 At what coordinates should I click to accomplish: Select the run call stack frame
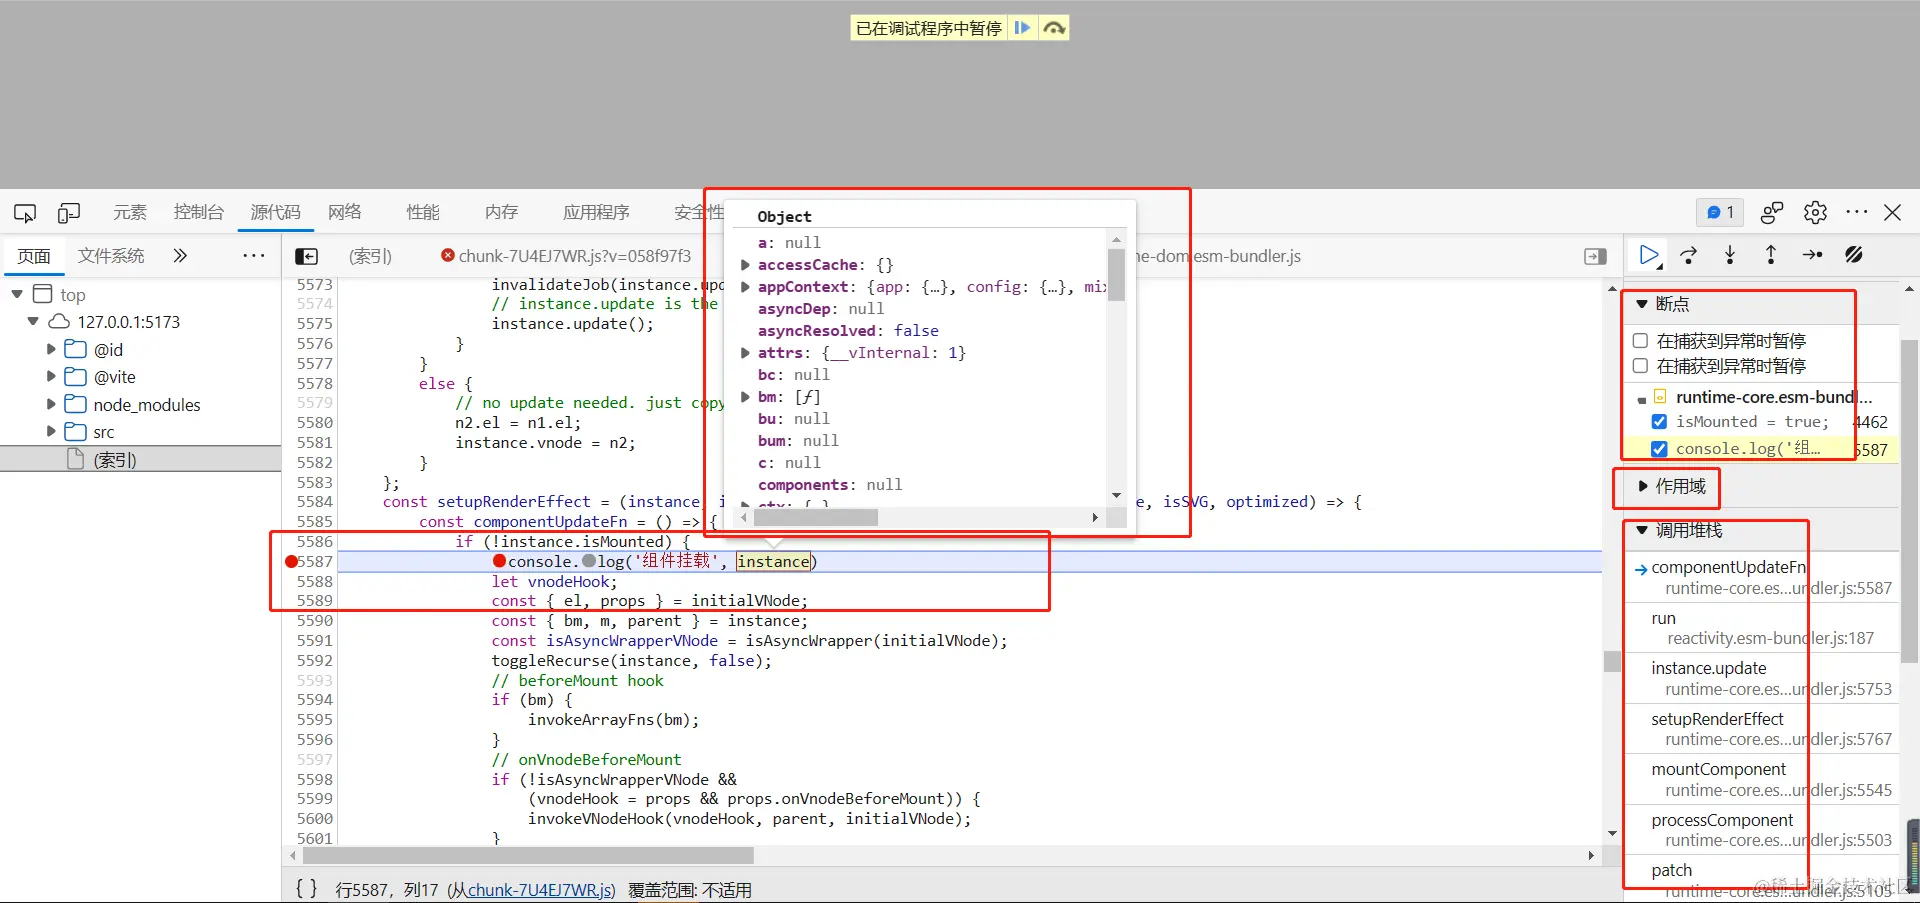click(1762, 628)
